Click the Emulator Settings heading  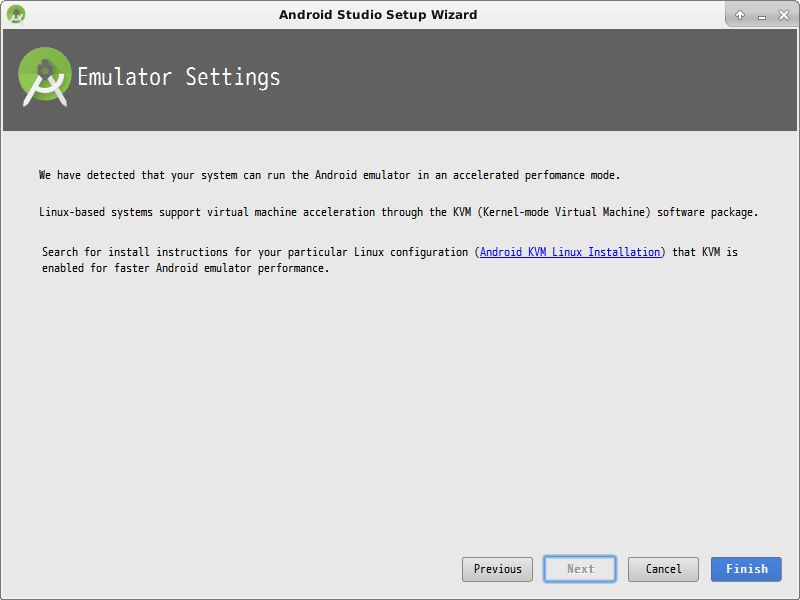[x=179, y=77]
